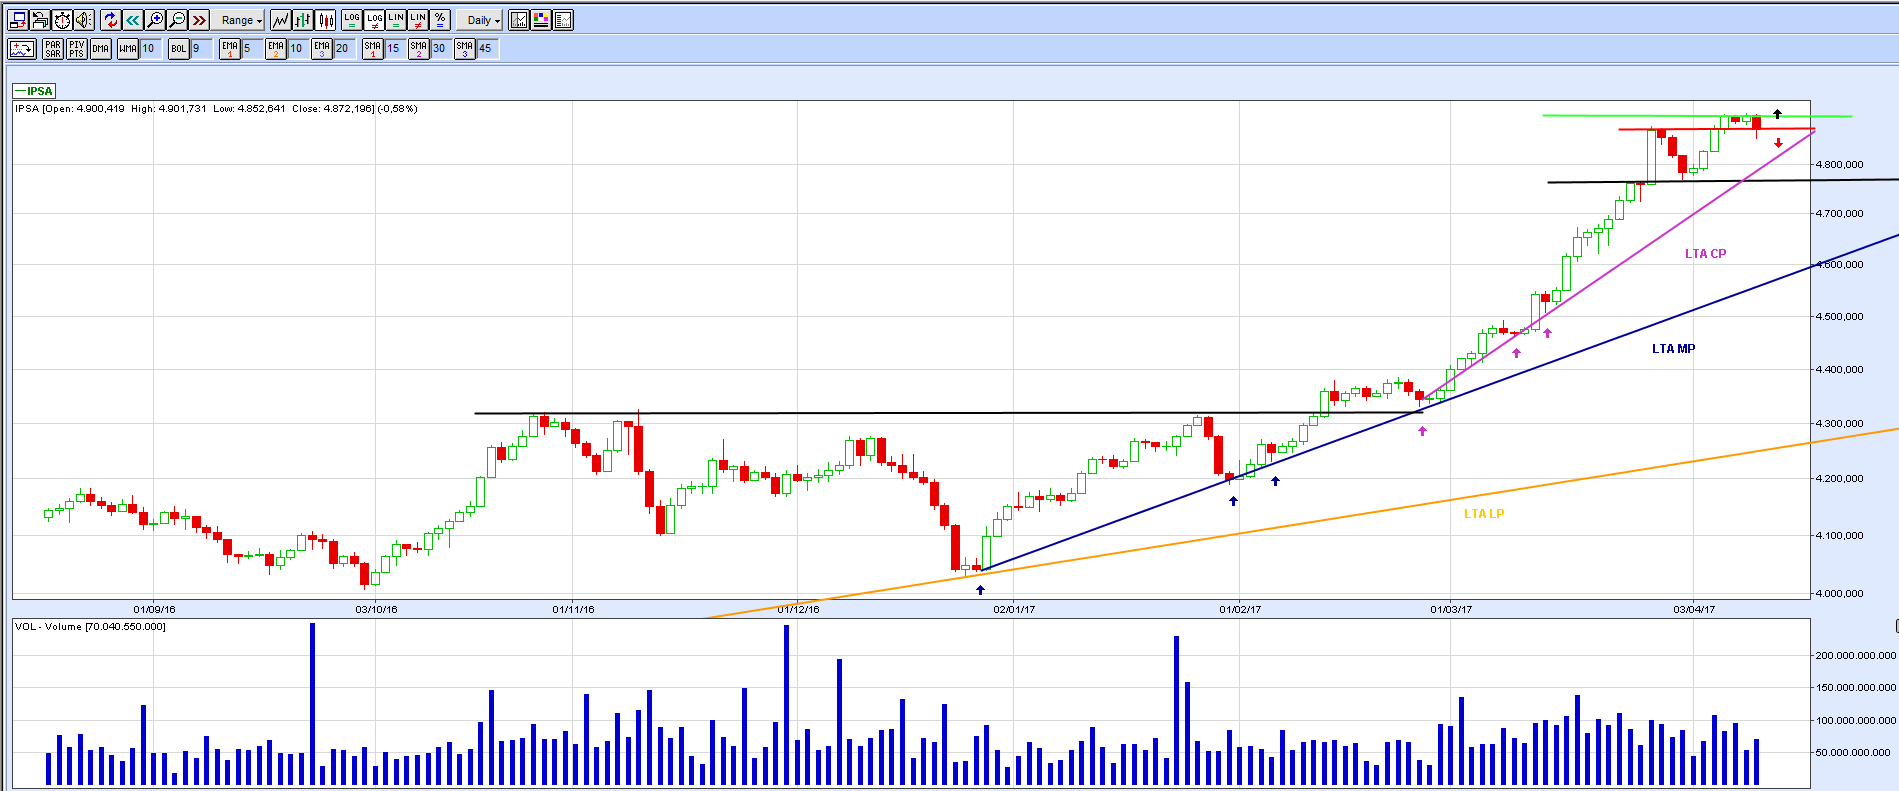Screen dimensions: 1899x791
Task: Toggle the BOL Bollinger bands indicator
Action: (179, 49)
